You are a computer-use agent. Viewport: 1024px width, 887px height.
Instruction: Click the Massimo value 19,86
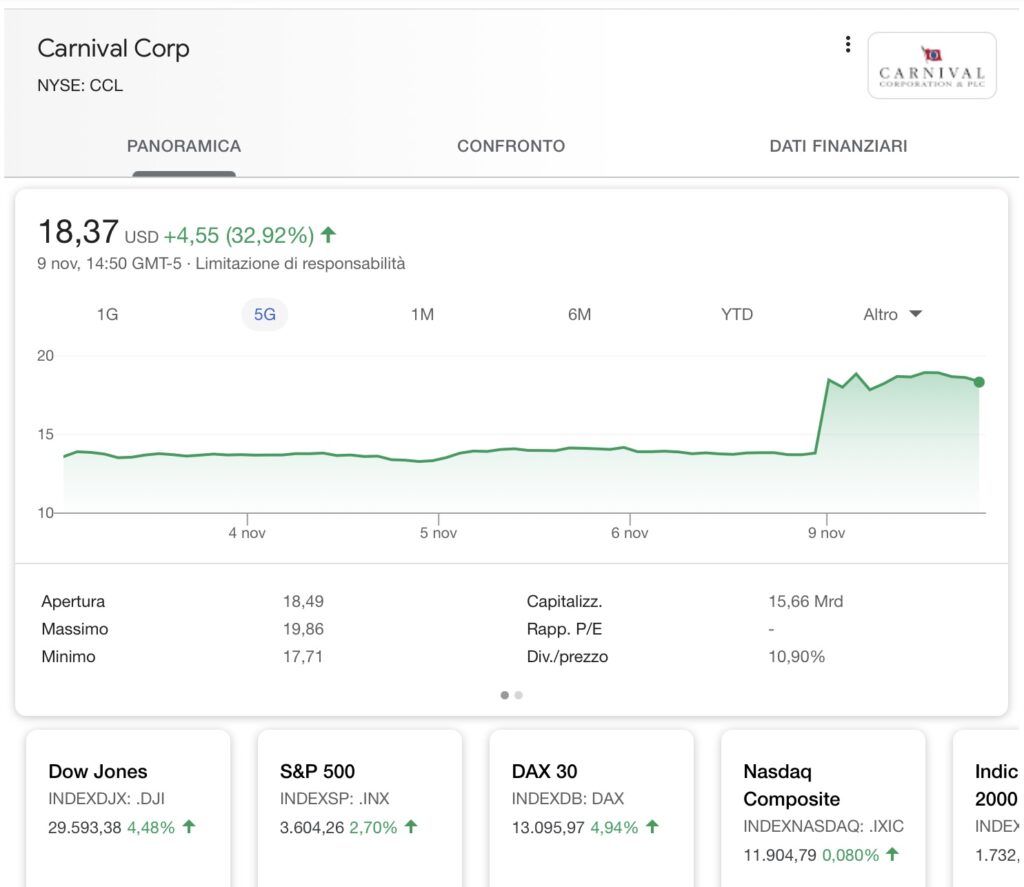(x=303, y=629)
